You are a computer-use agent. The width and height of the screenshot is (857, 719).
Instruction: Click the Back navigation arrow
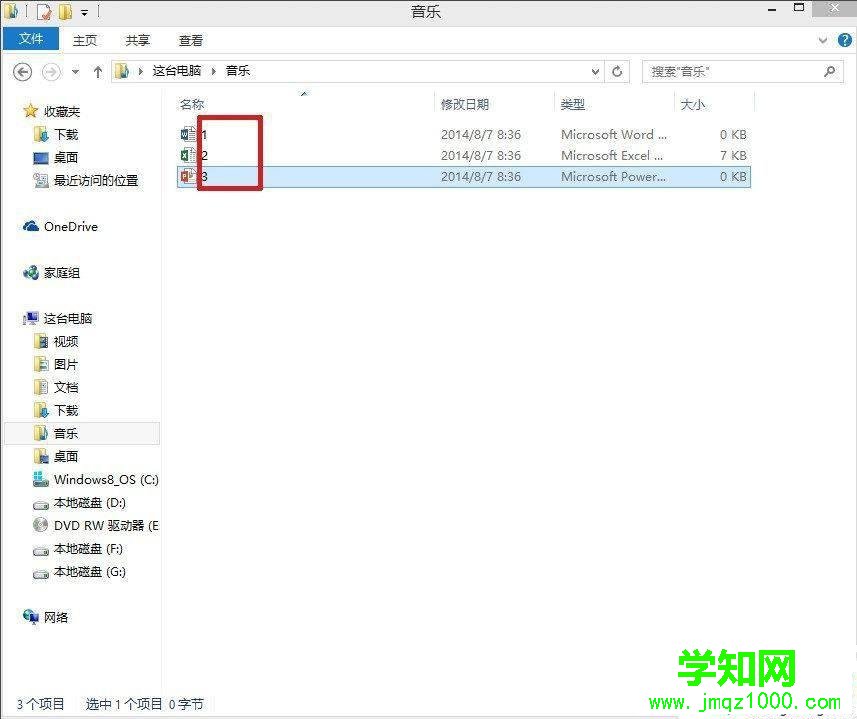(x=22, y=72)
